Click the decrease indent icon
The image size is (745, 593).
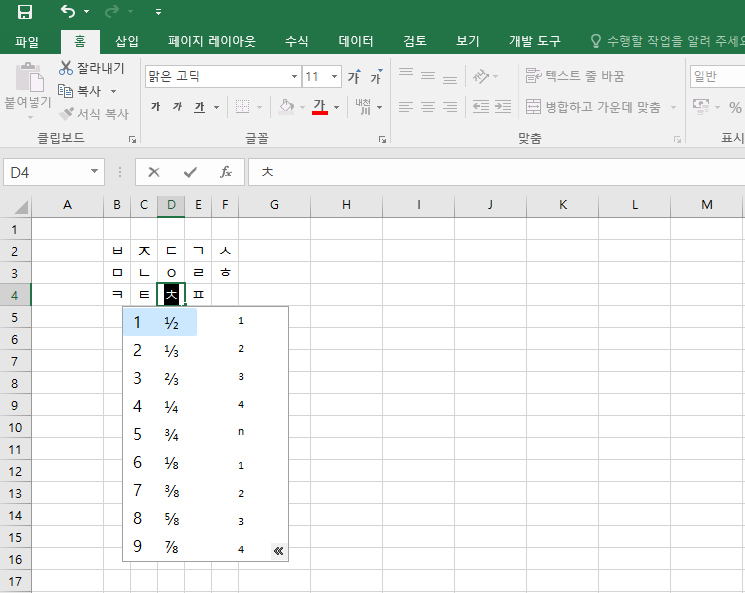[481, 106]
